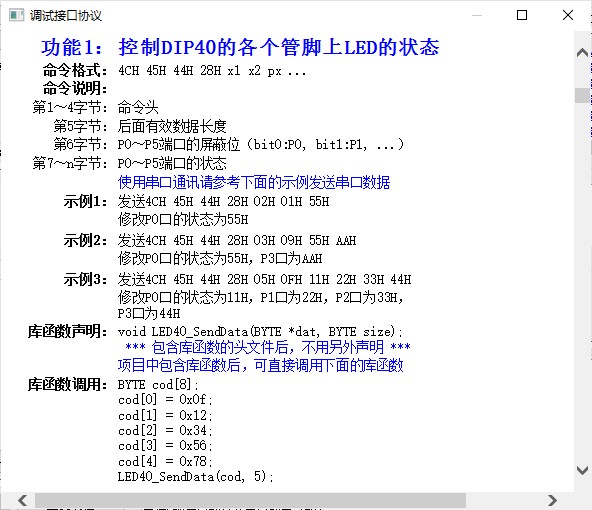Click the call LED40_SendData(cod, 5);
The width and height of the screenshot is (592, 510).
tap(196, 476)
